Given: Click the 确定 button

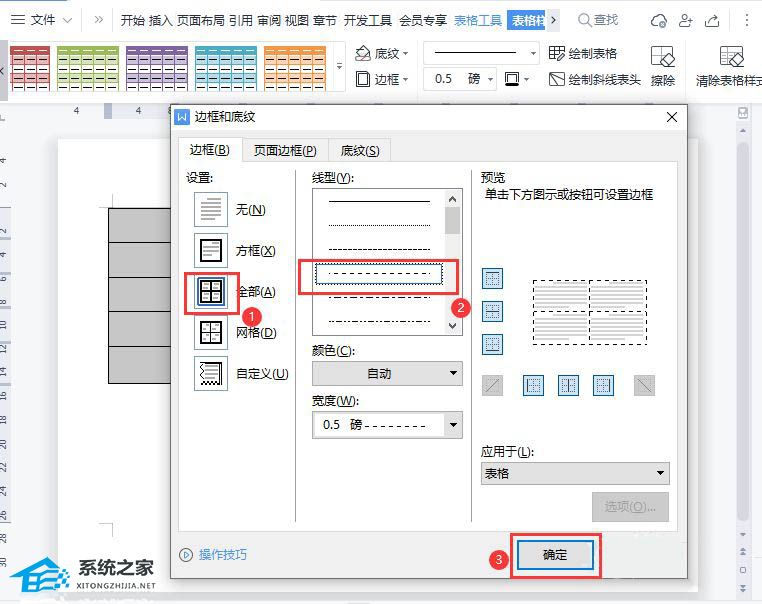Looking at the screenshot, I should pyautogui.click(x=555, y=554).
